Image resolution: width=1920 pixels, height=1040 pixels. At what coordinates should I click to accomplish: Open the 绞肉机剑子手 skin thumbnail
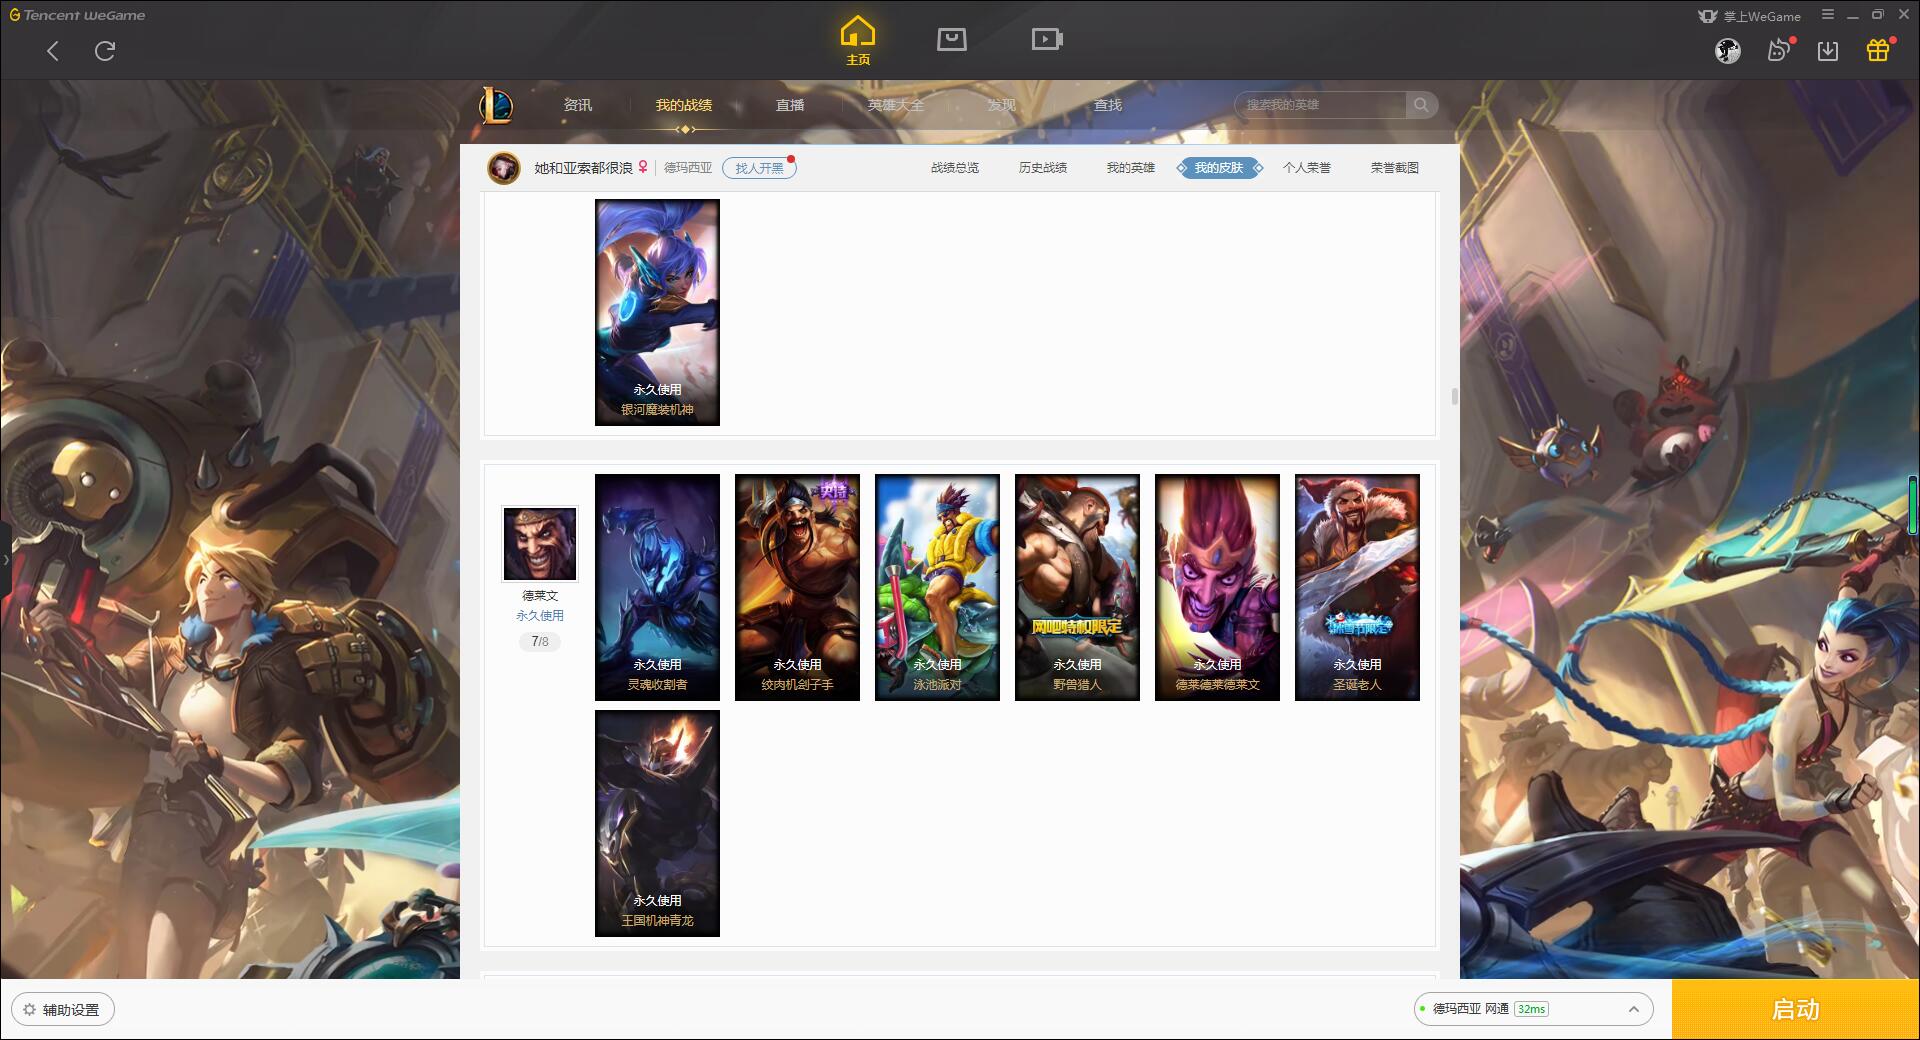point(797,587)
